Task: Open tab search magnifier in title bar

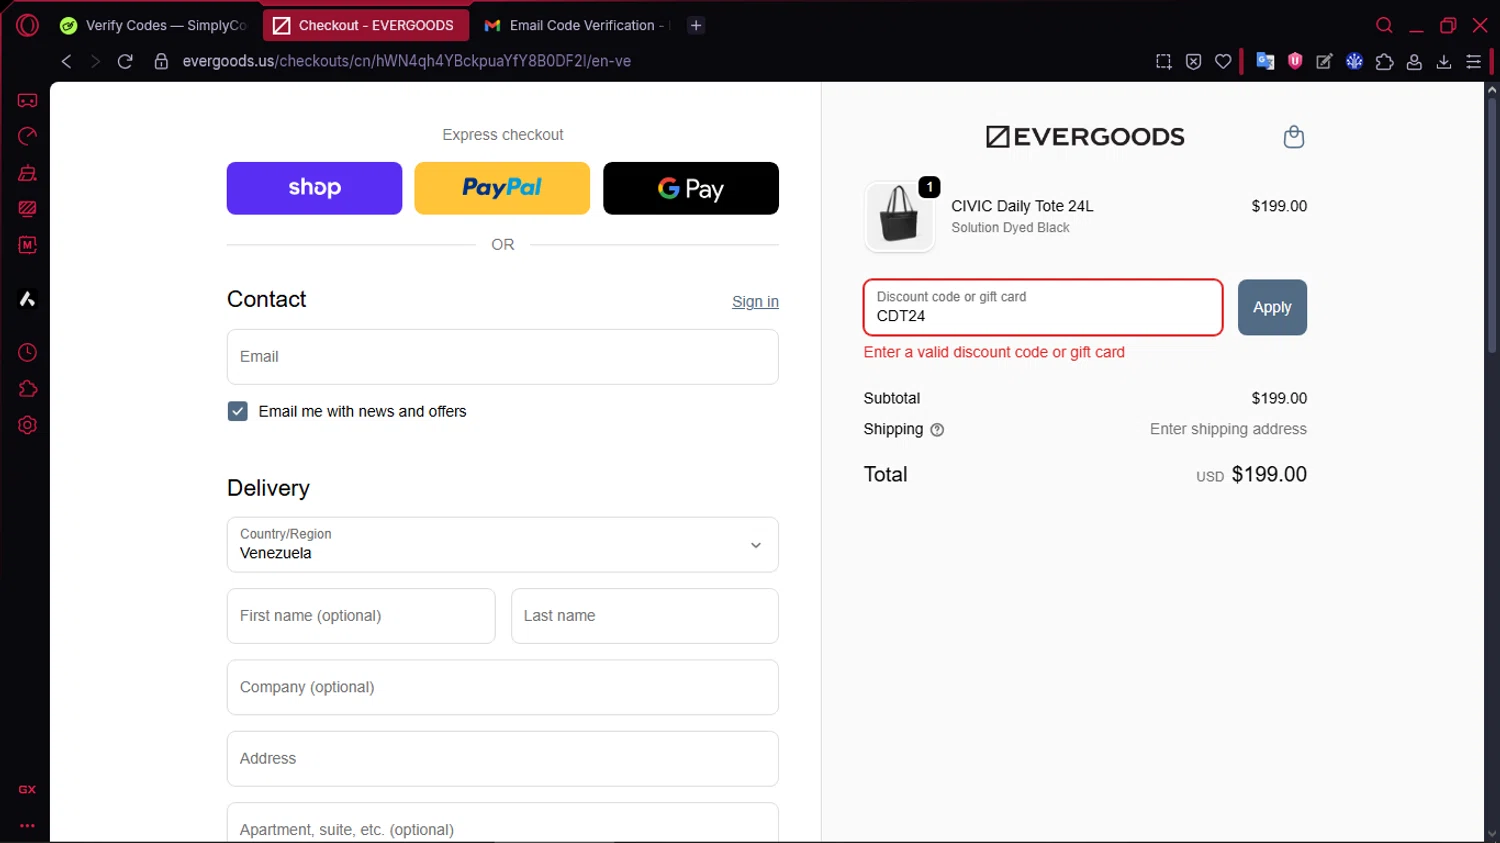Action: click(1384, 25)
